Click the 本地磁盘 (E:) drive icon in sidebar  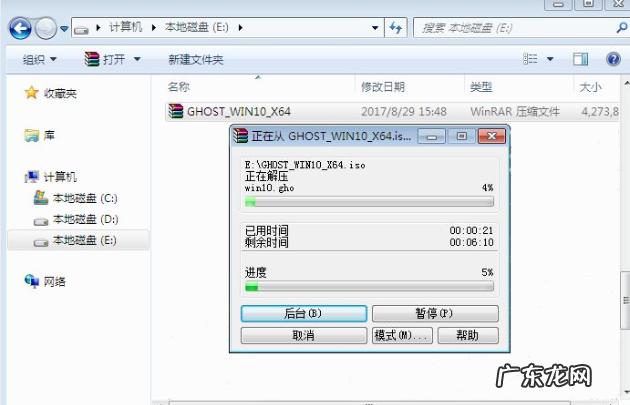click(x=41, y=242)
